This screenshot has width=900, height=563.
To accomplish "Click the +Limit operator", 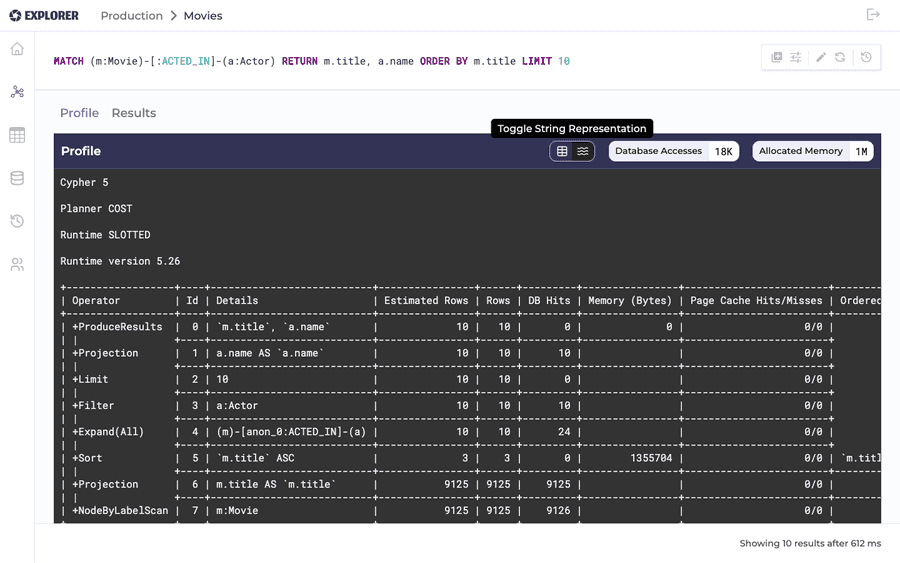I will tap(90, 379).
